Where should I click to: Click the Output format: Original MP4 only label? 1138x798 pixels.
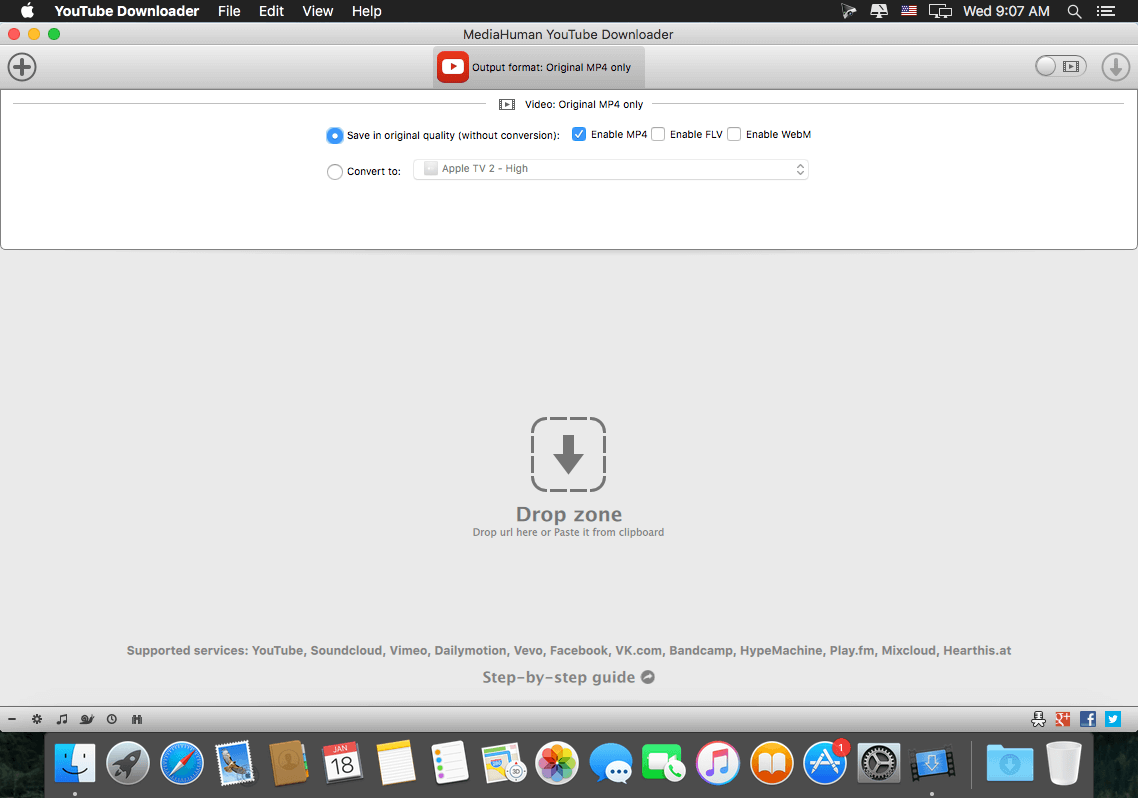click(x=552, y=67)
